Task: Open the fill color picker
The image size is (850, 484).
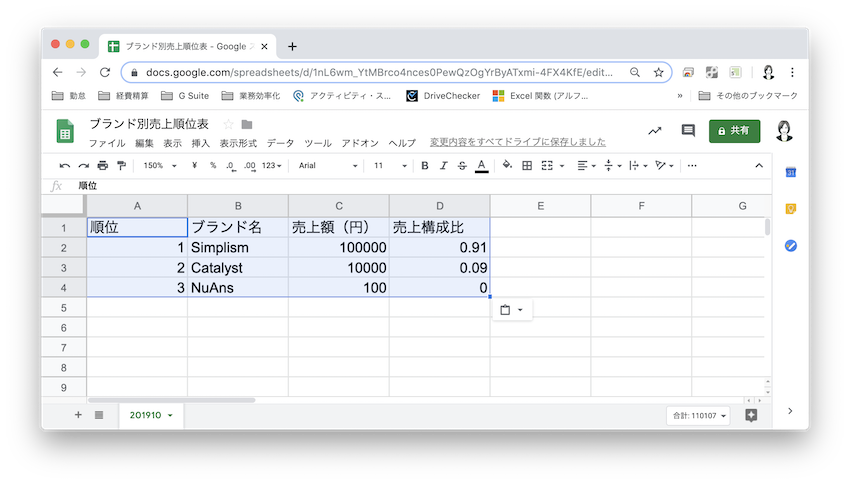Action: (x=507, y=165)
